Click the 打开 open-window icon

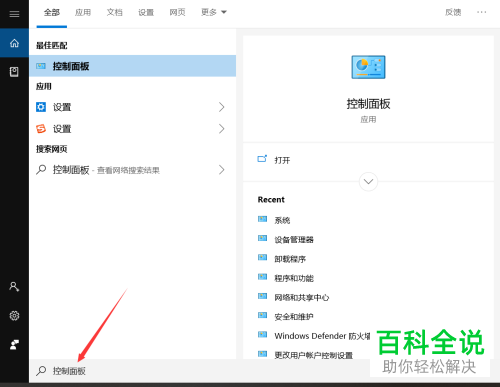[x=262, y=159]
